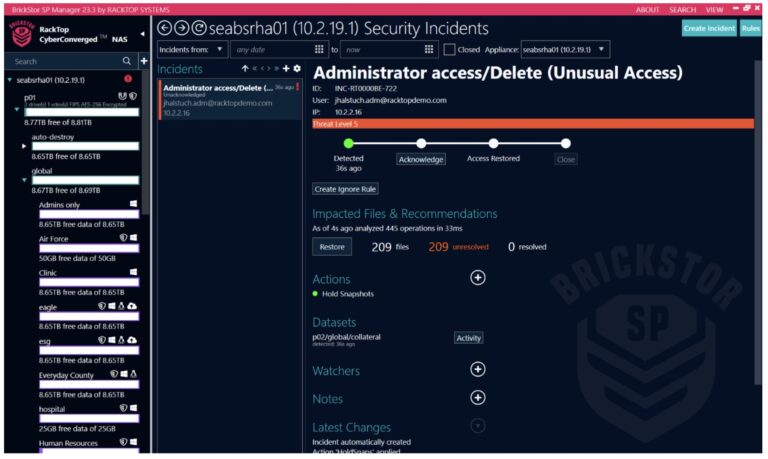The image size is (768, 459).
Task: Toggle the Closed incidents checkbox
Action: [449, 49]
